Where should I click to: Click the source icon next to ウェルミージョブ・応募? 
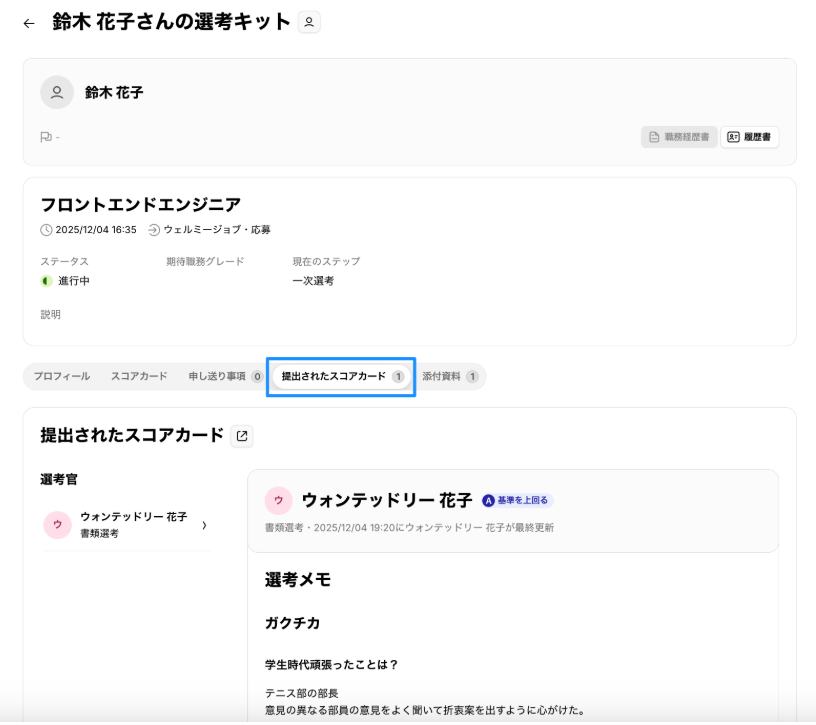coord(154,230)
